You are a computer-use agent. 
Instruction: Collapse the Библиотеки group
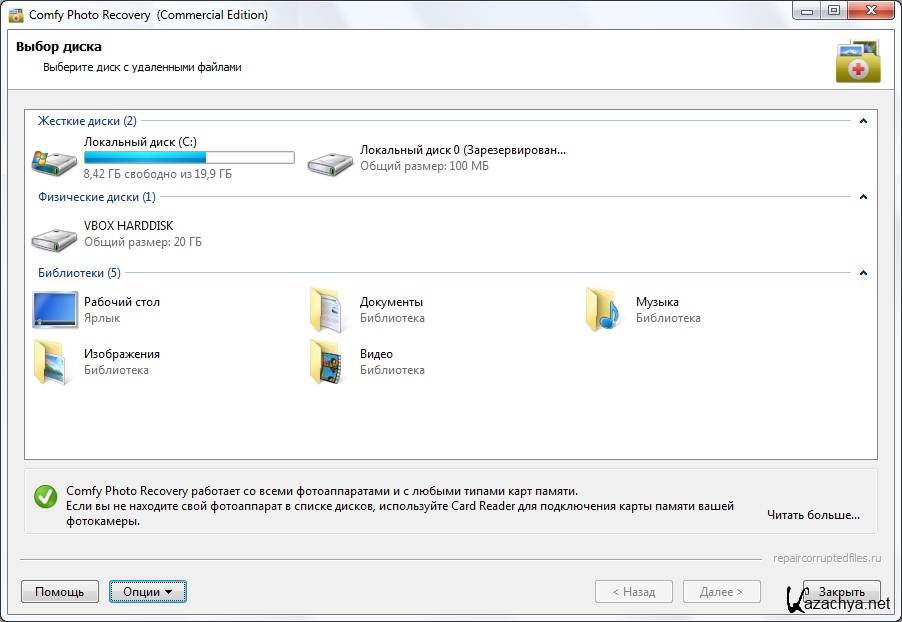point(863,273)
